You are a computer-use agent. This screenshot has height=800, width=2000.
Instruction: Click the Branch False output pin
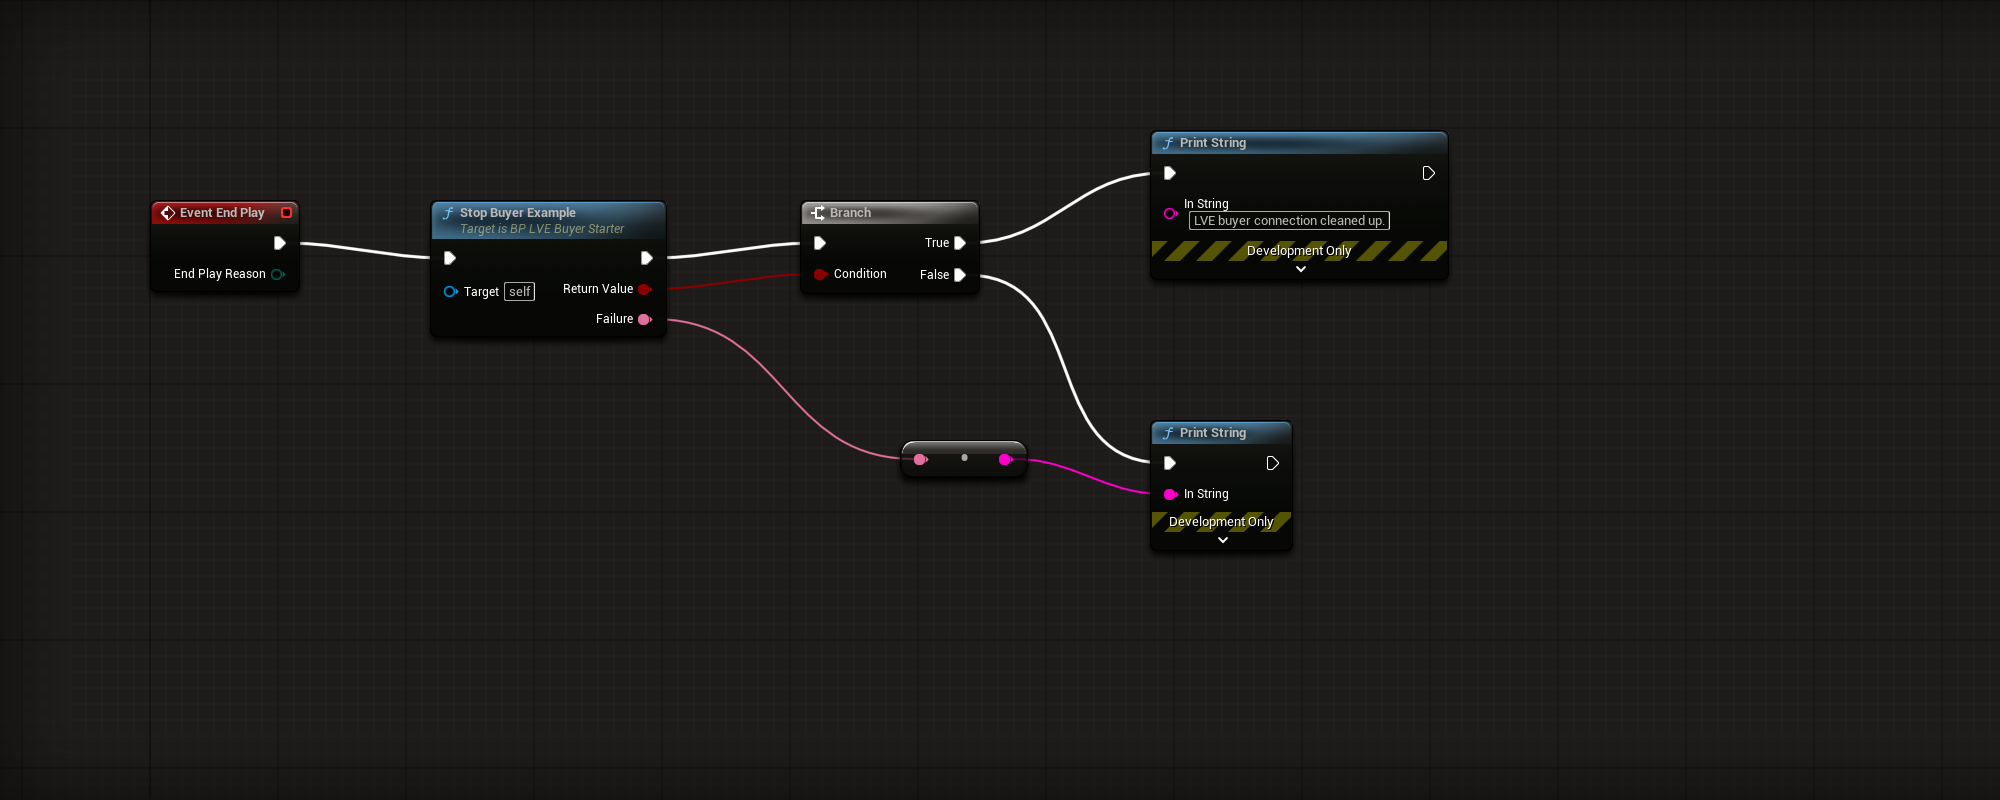tap(960, 275)
